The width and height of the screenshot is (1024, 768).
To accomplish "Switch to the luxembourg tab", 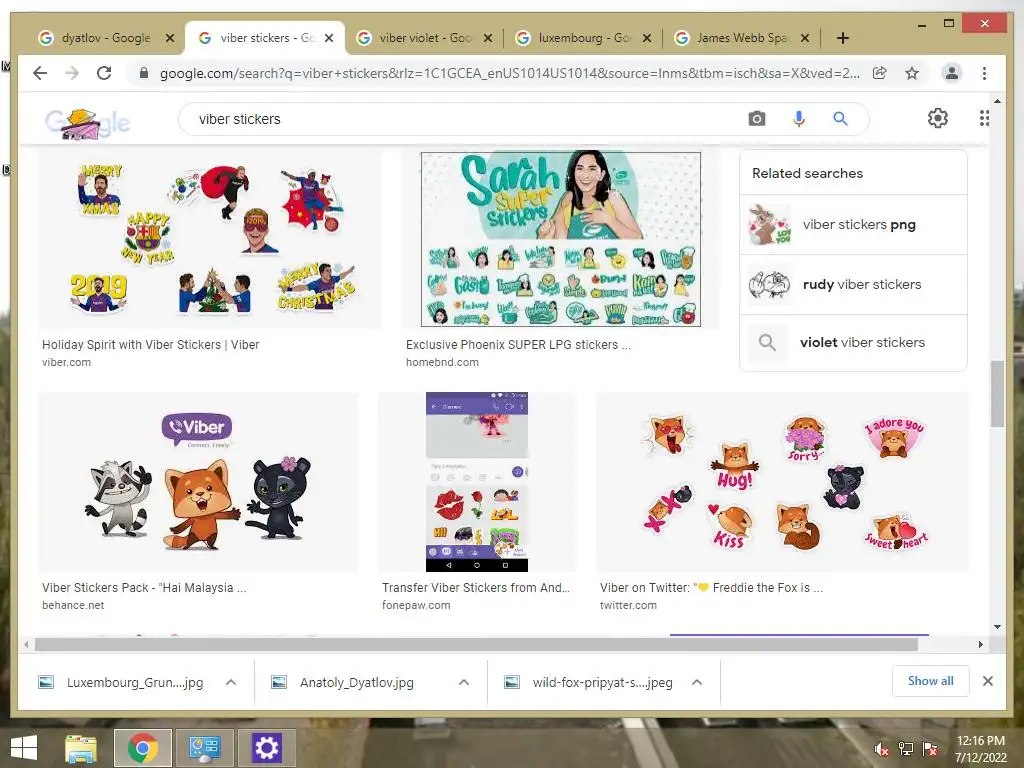I will [583, 38].
